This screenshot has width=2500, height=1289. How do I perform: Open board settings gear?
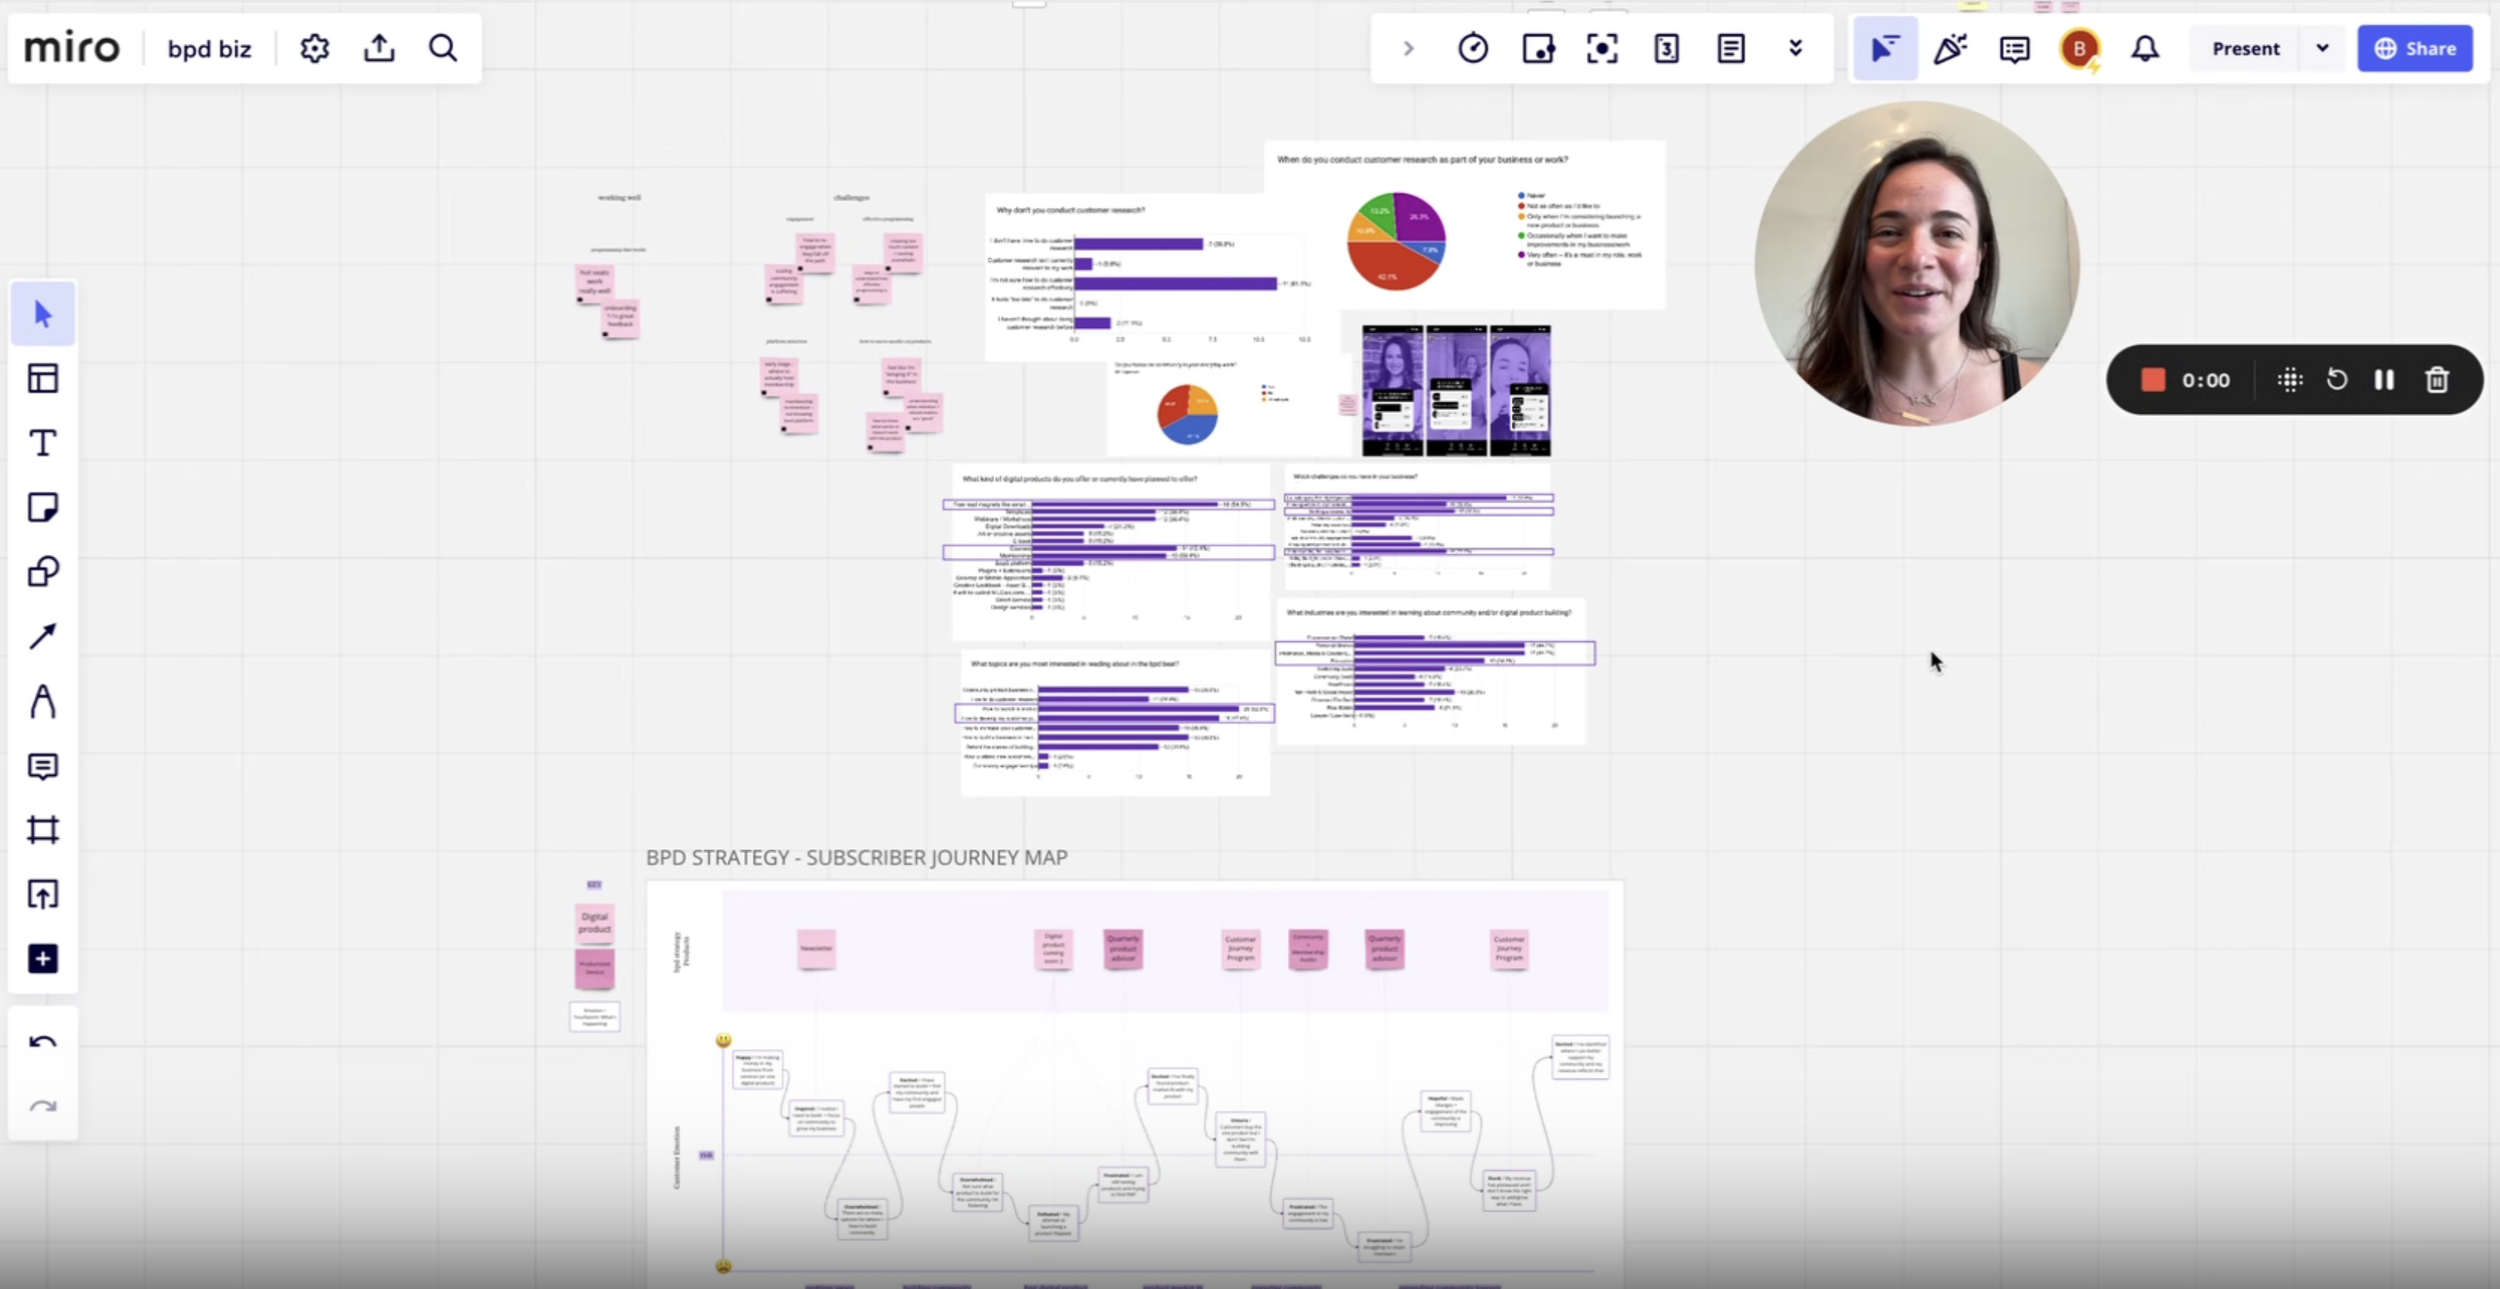click(314, 48)
